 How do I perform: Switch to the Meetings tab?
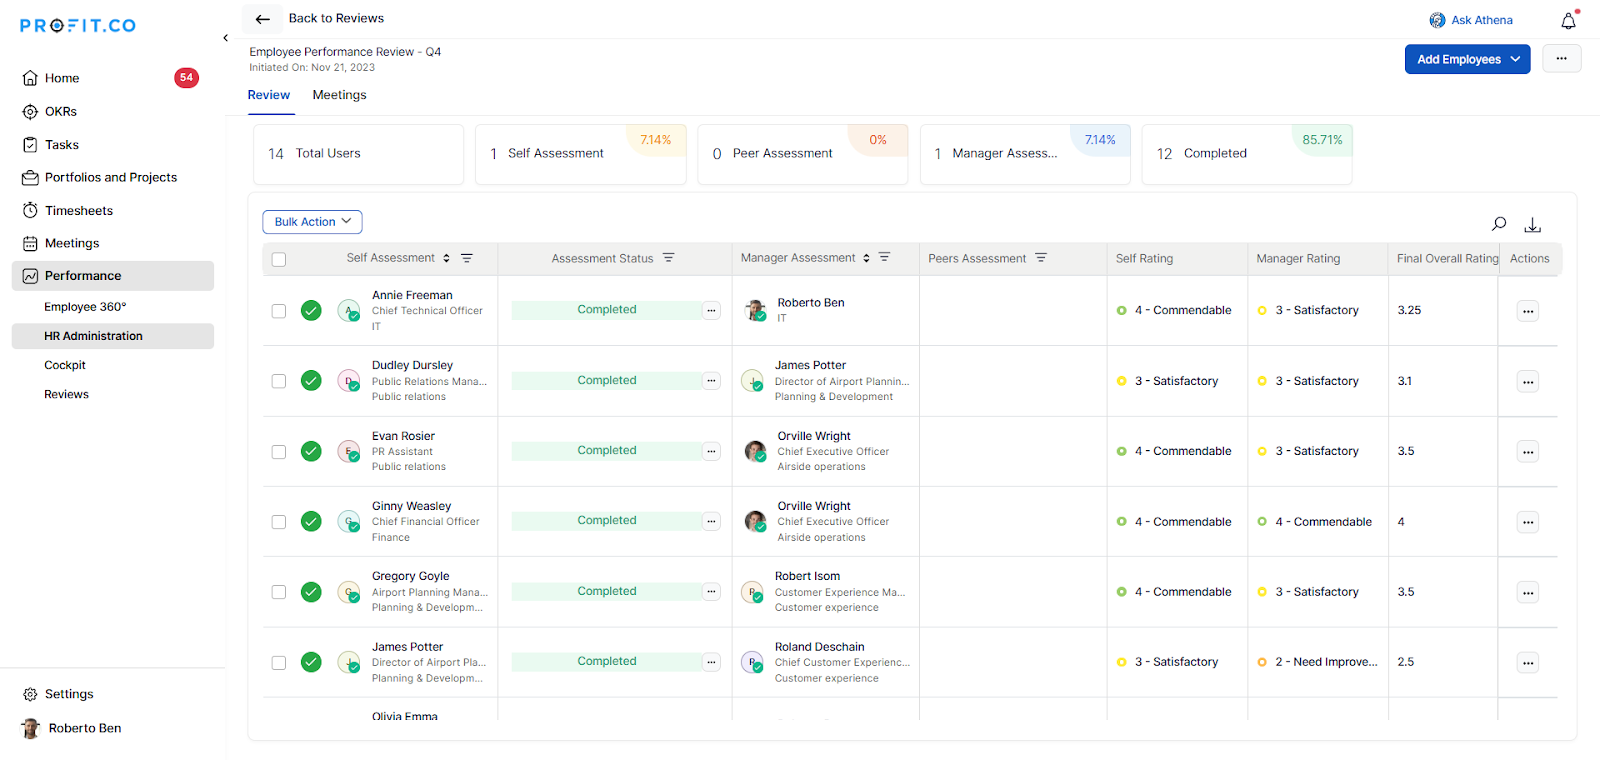pyautogui.click(x=339, y=95)
